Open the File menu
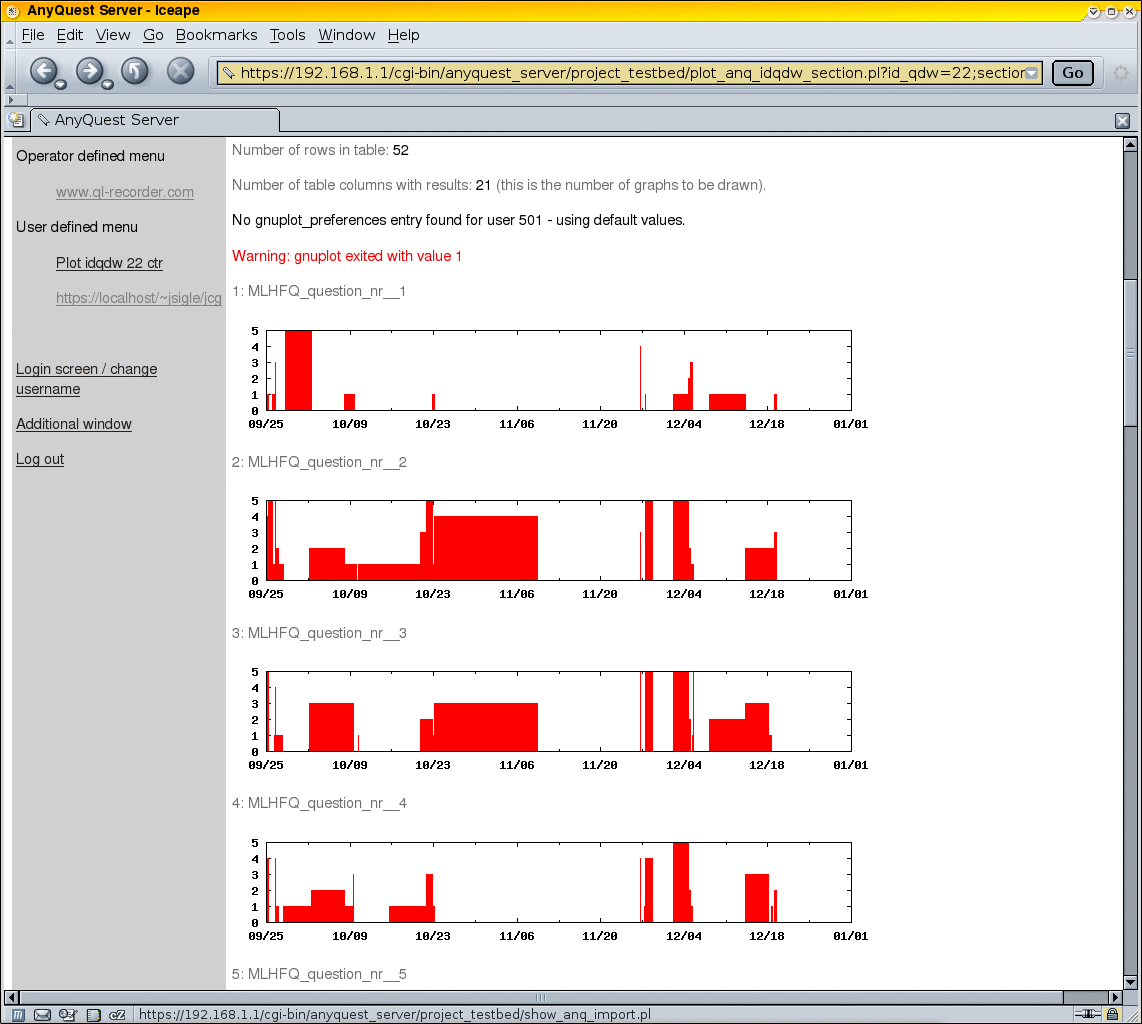 pyautogui.click(x=33, y=35)
